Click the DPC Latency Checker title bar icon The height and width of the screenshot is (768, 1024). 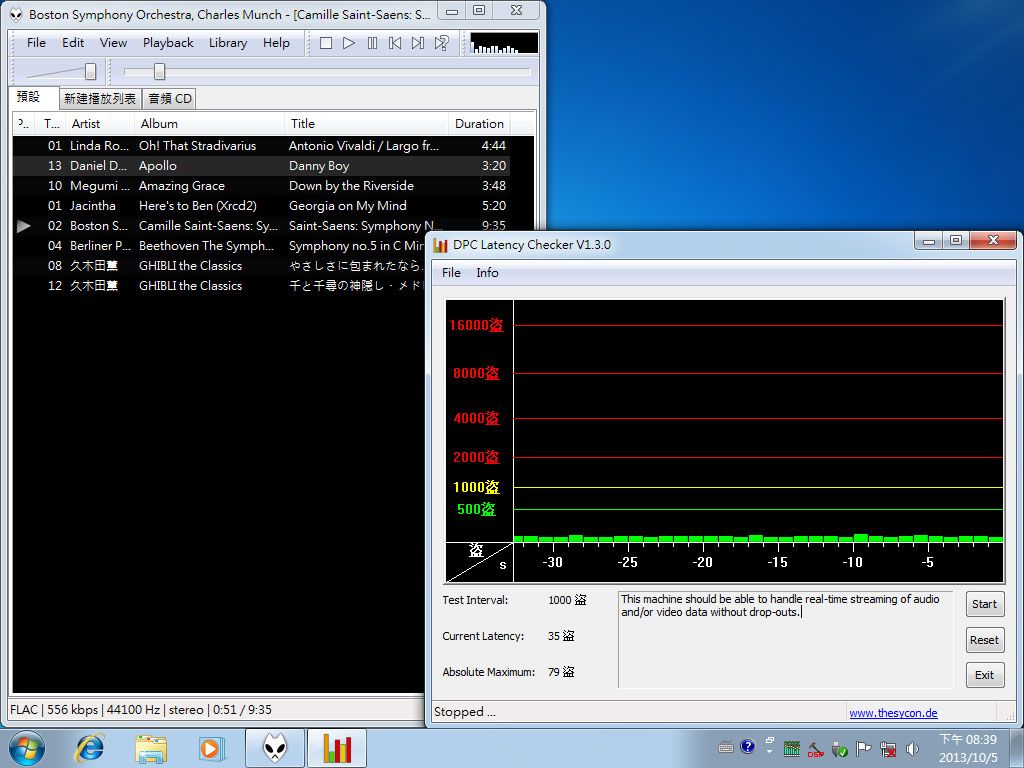pyautogui.click(x=441, y=245)
